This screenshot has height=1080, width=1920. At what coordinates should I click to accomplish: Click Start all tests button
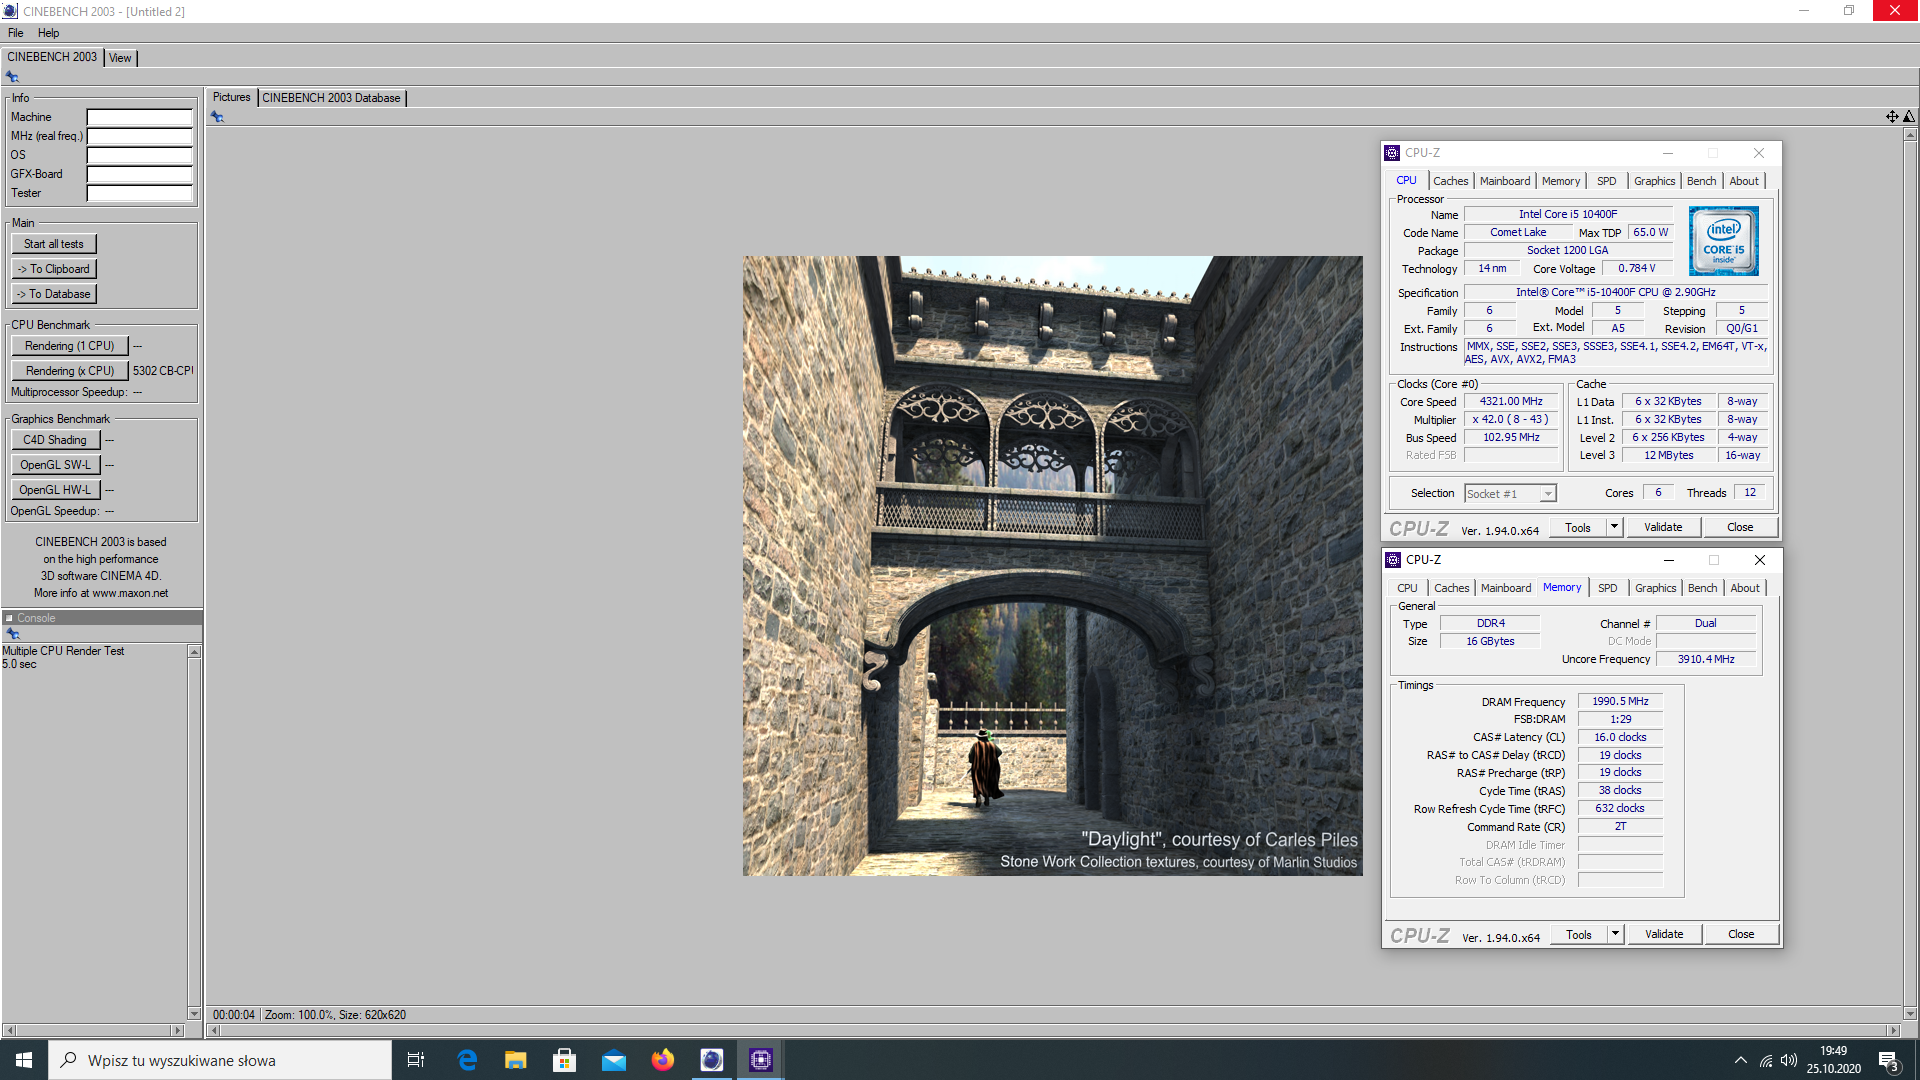(54, 244)
